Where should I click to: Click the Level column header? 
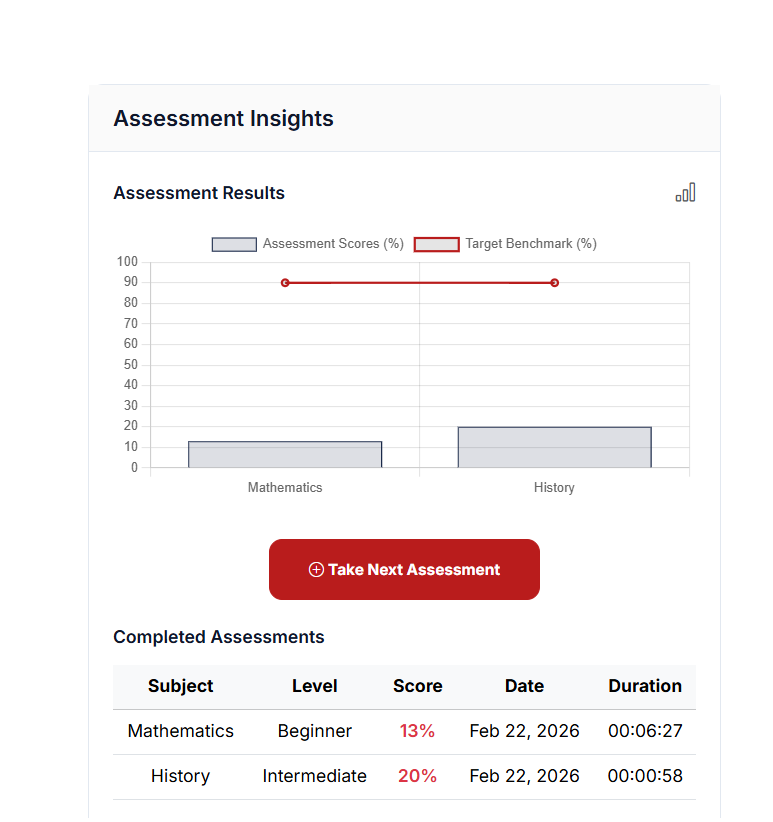(315, 686)
